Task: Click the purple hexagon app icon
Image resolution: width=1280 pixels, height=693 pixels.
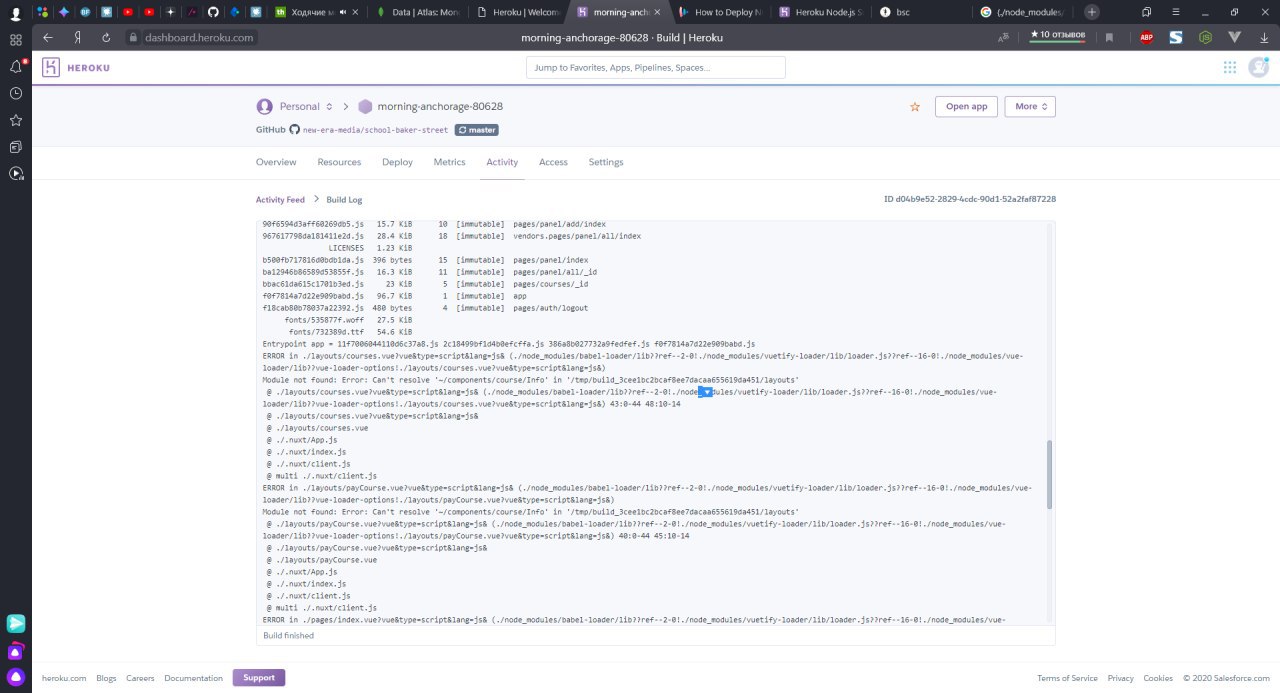Action: point(365,106)
